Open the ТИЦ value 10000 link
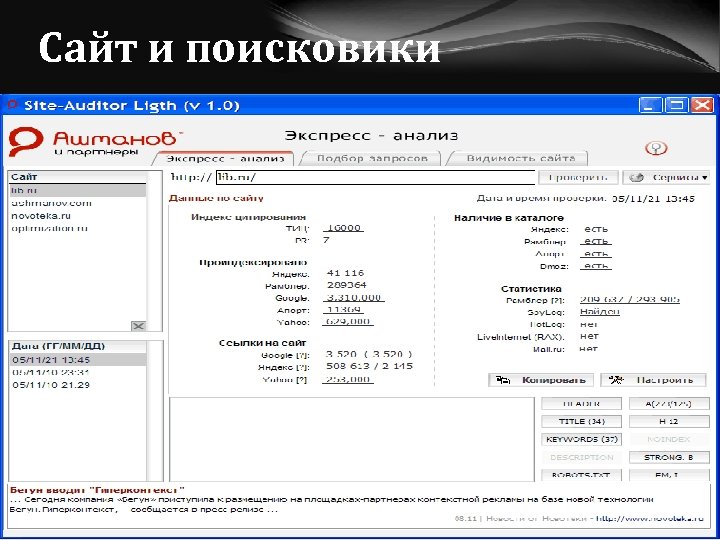 [343, 228]
